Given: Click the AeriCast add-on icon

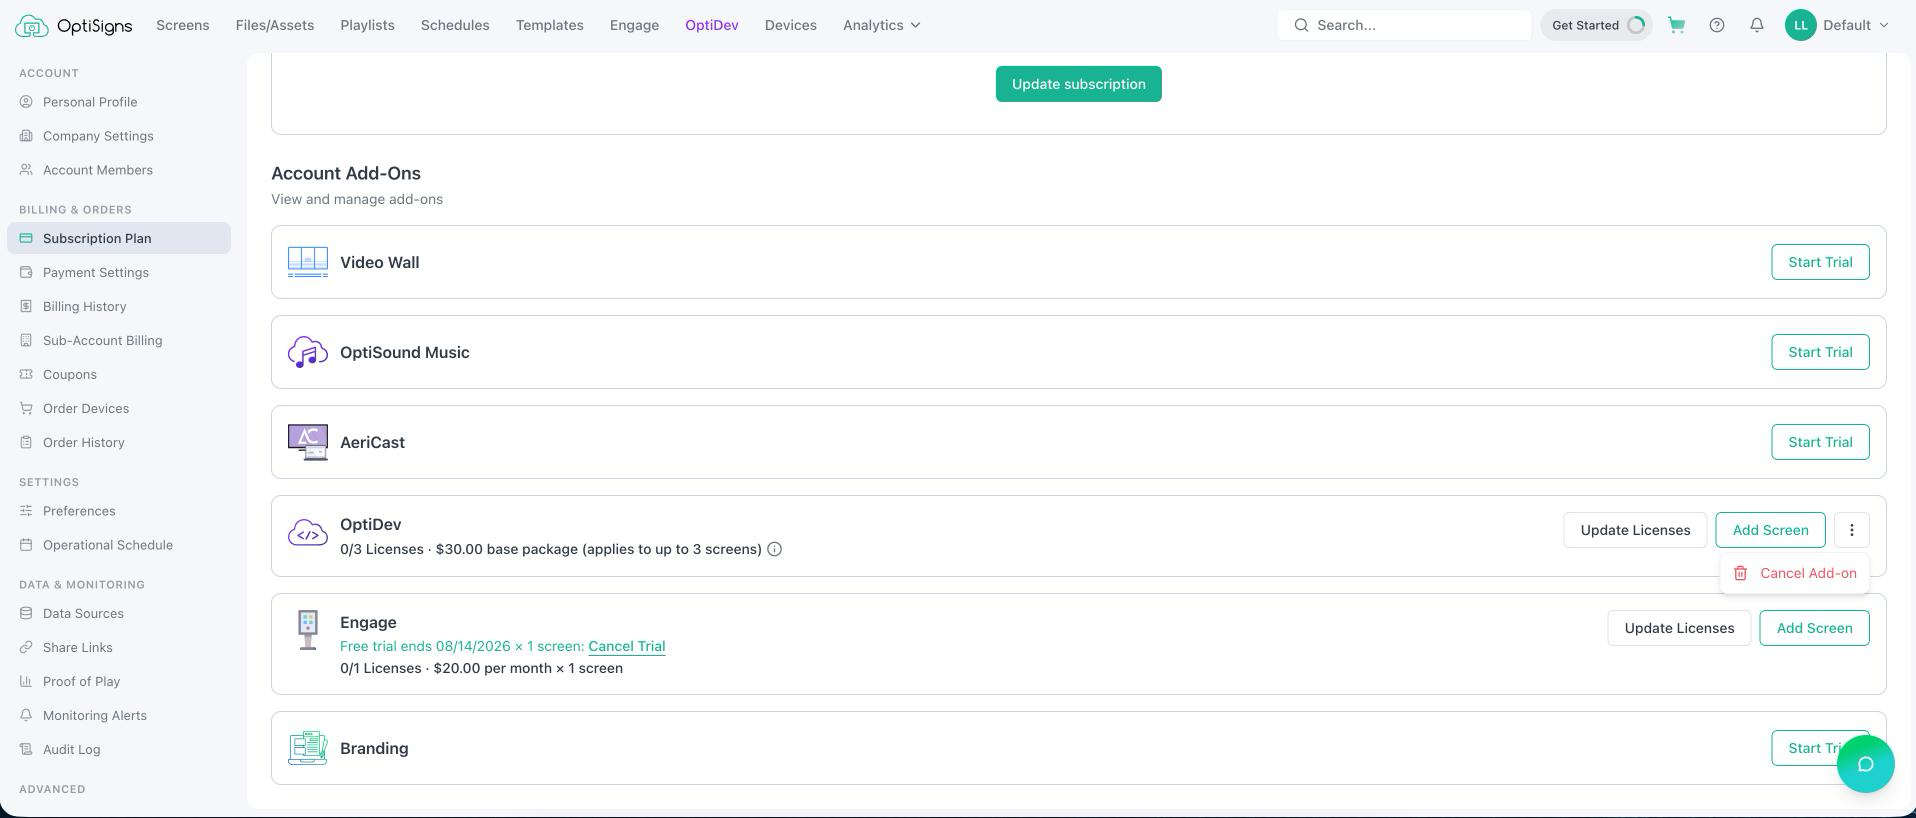Looking at the screenshot, I should click(308, 442).
